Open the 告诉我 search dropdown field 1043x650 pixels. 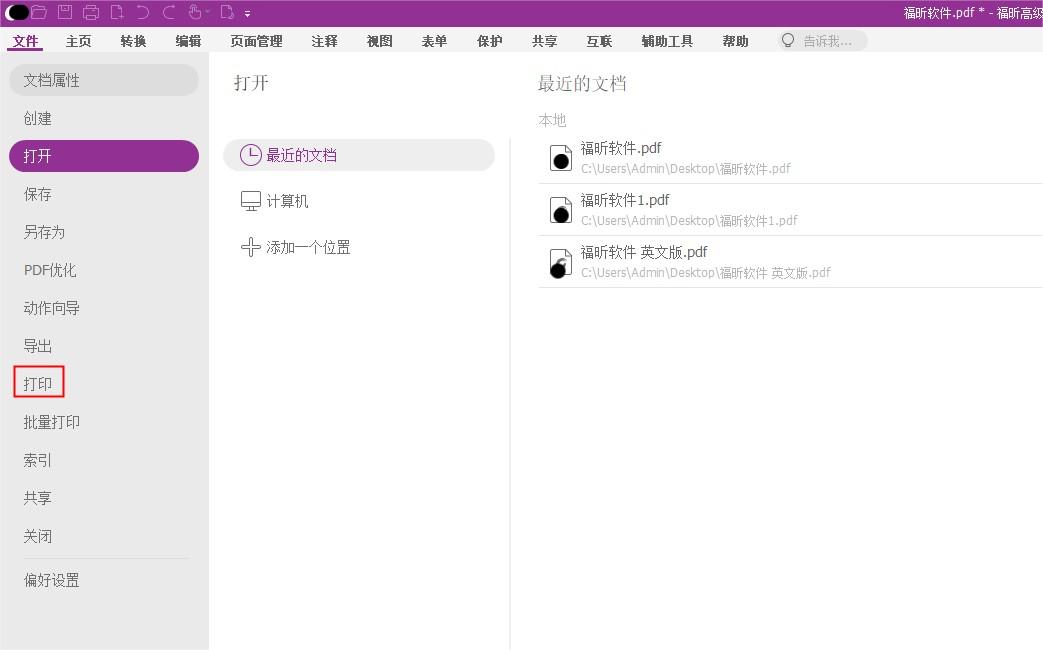coord(820,40)
